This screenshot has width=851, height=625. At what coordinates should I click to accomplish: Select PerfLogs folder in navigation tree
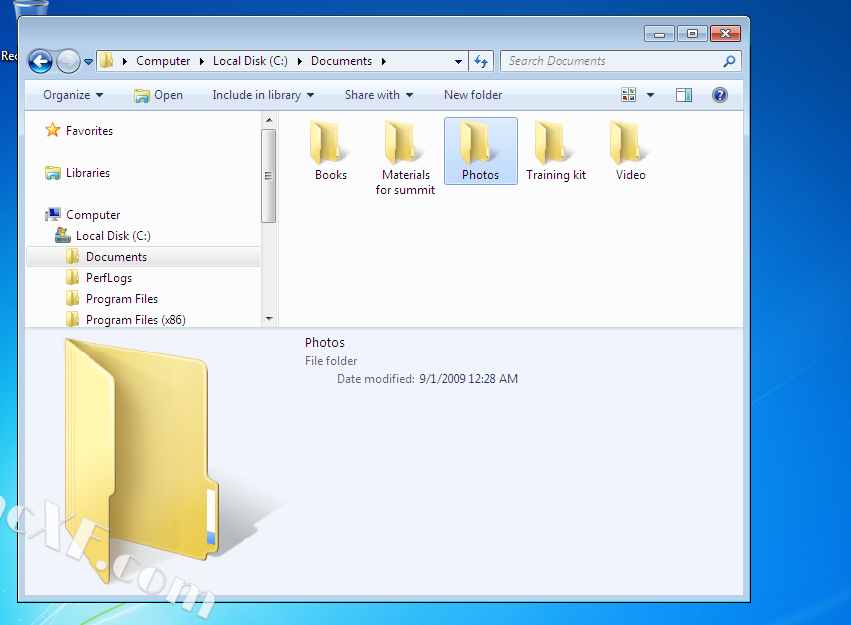(109, 278)
